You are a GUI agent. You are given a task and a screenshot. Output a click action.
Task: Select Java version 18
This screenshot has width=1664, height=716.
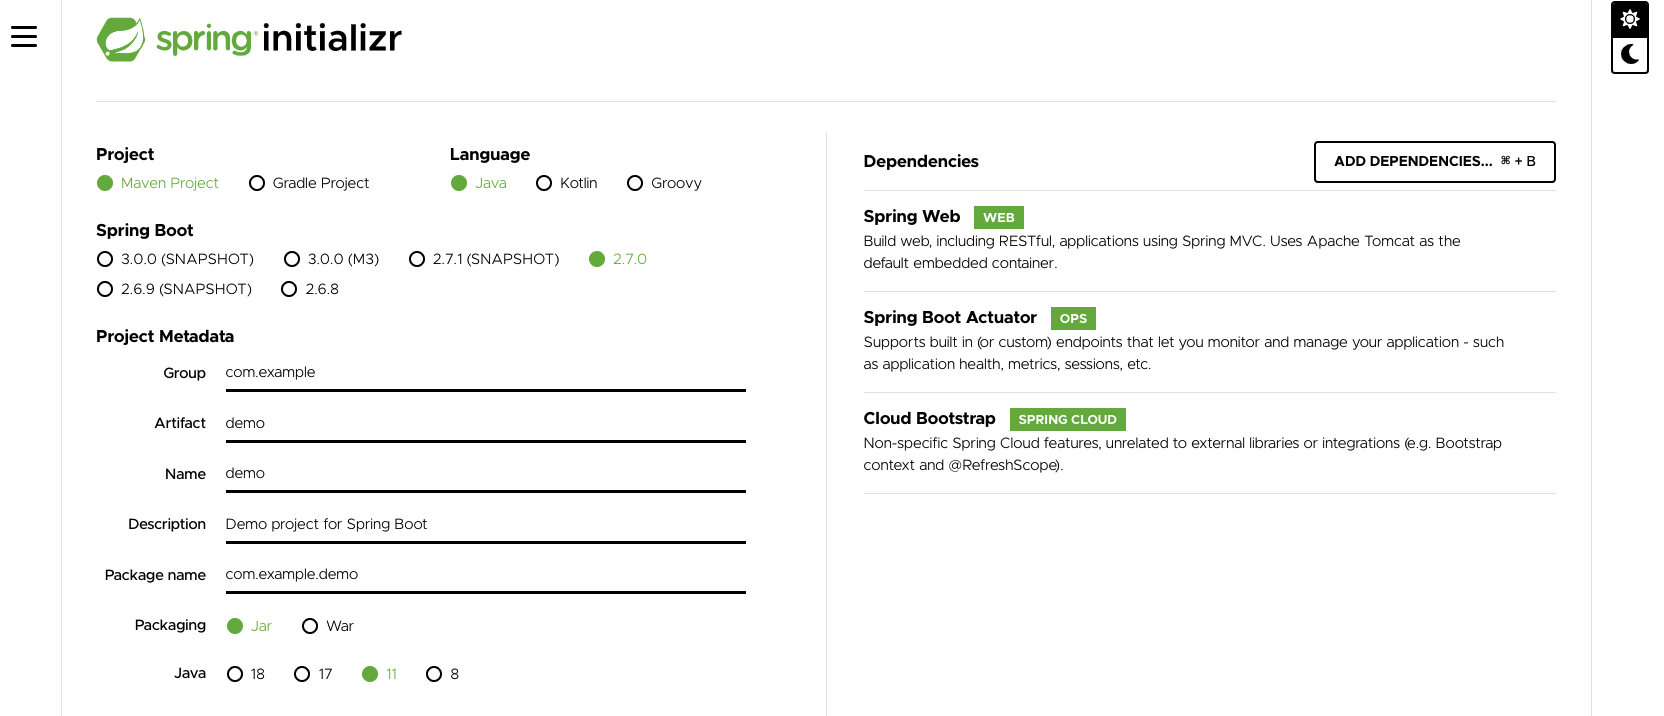tap(246, 674)
